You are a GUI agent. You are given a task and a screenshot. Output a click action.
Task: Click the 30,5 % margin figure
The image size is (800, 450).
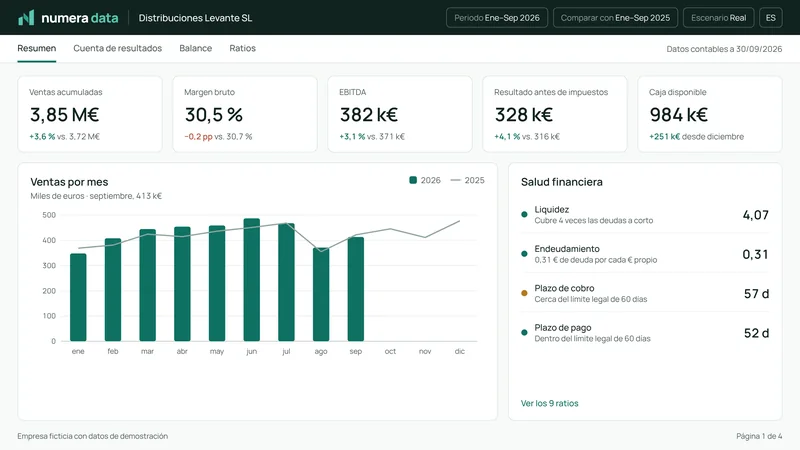(x=214, y=115)
